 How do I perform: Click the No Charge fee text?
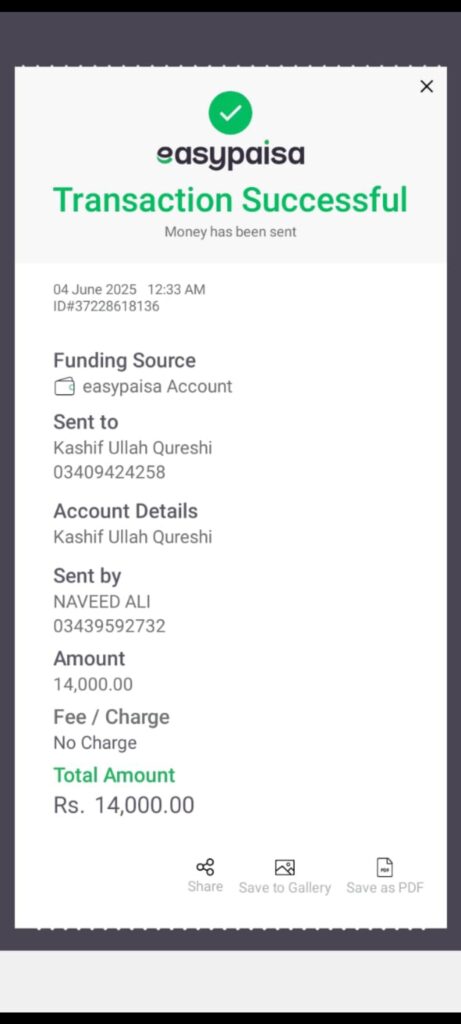click(x=95, y=743)
